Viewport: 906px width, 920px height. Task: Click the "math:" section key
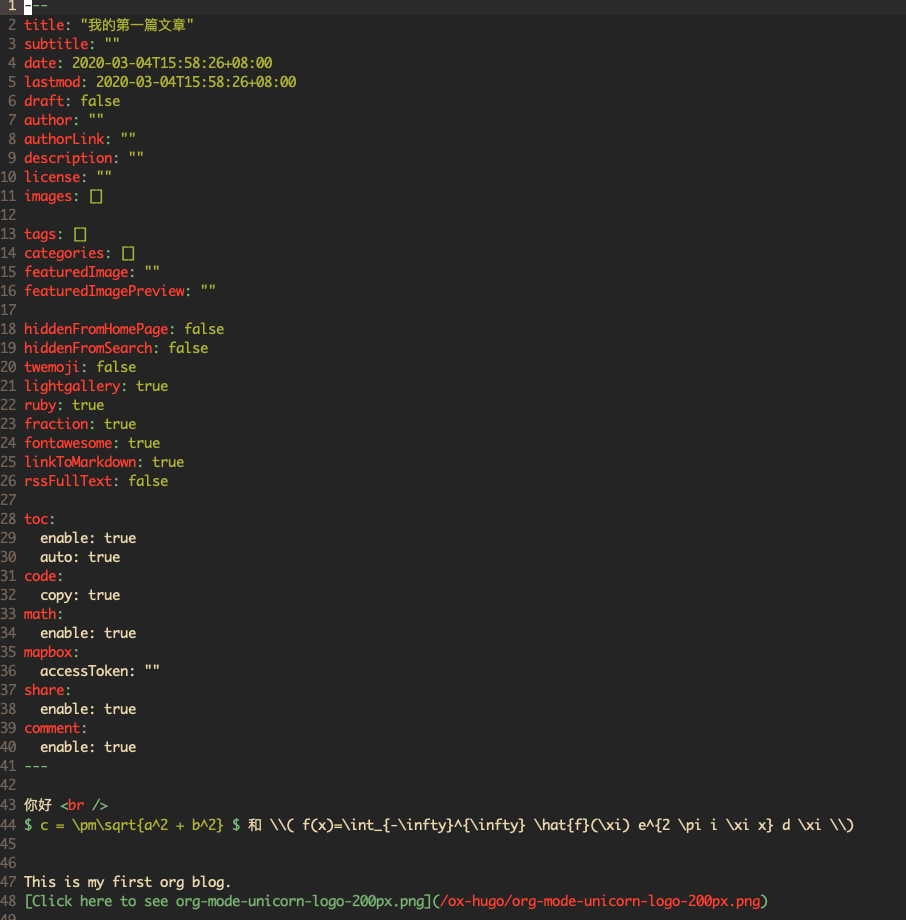[43, 614]
